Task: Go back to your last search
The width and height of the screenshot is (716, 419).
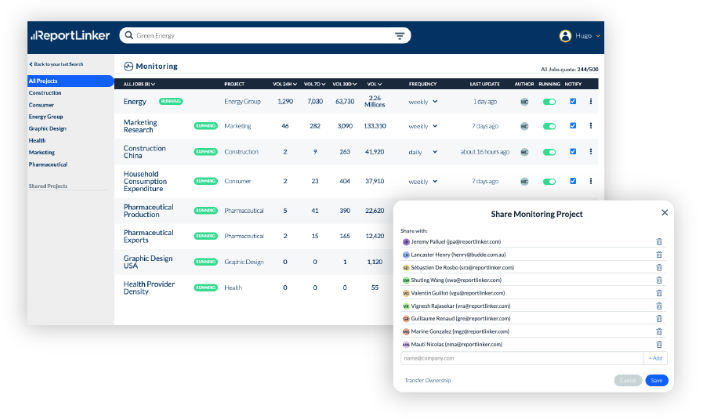Action: pyautogui.click(x=56, y=64)
